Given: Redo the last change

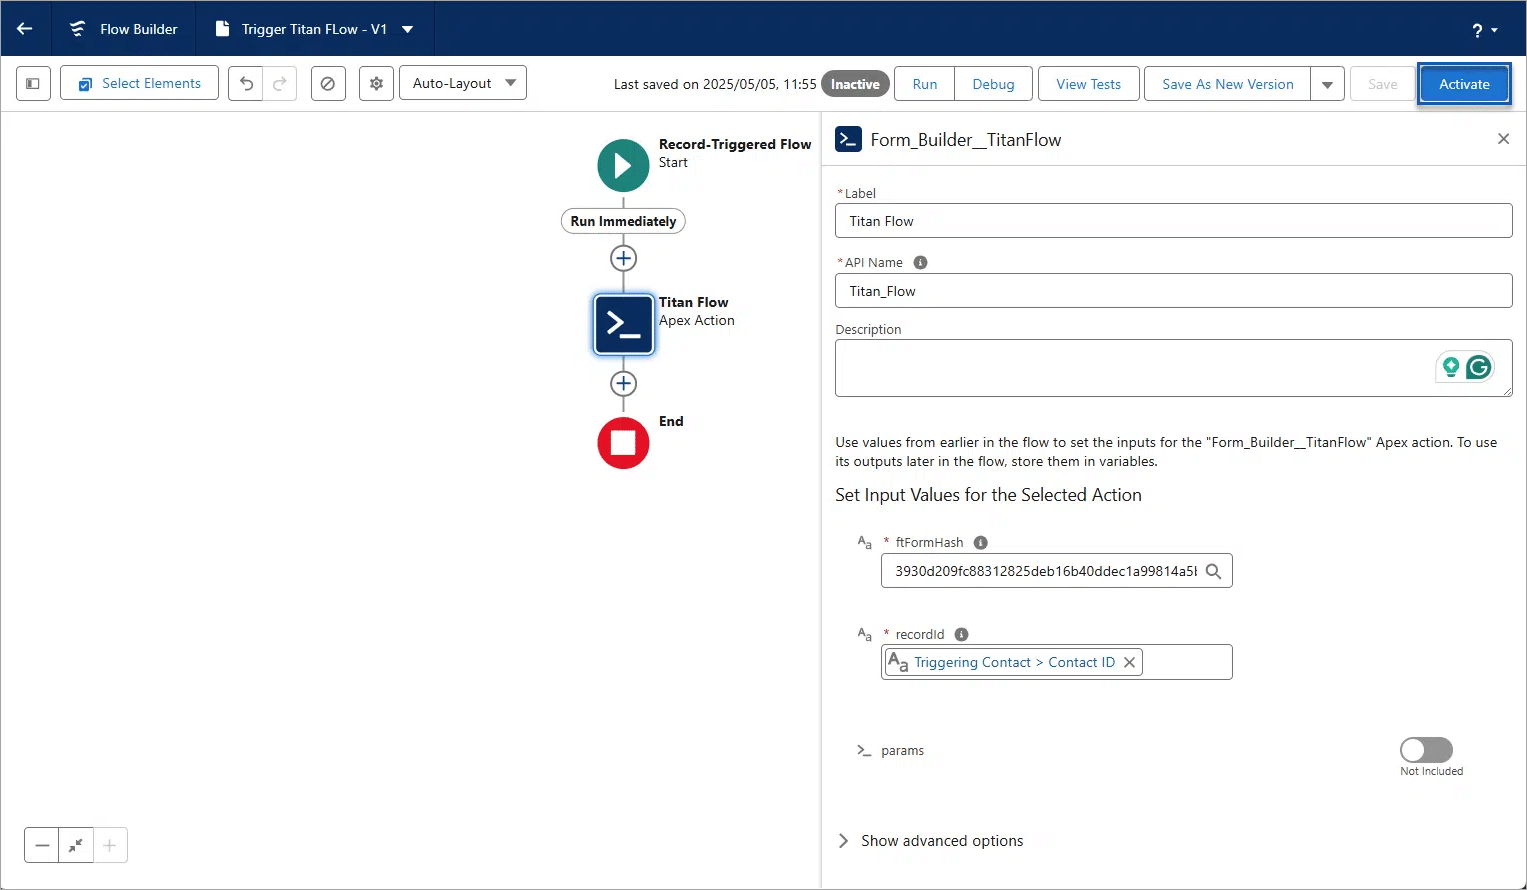Looking at the screenshot, I should coord(280,83).
